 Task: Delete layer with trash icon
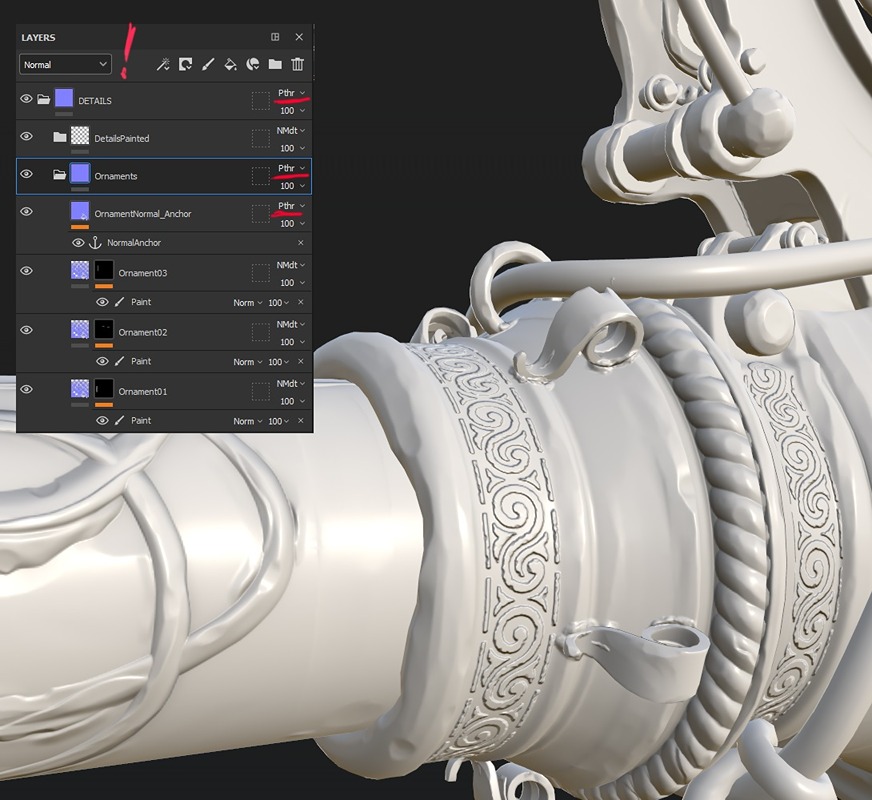click(298, 64)
